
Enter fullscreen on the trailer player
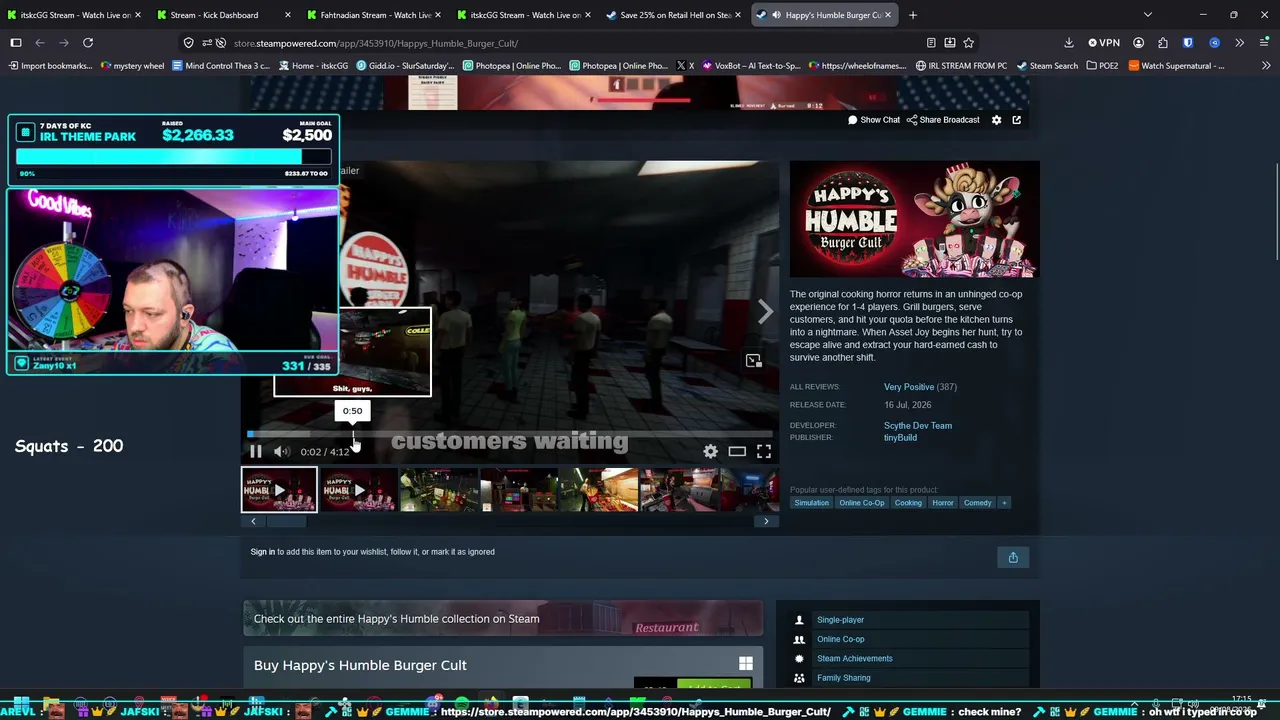click(764, 452)
